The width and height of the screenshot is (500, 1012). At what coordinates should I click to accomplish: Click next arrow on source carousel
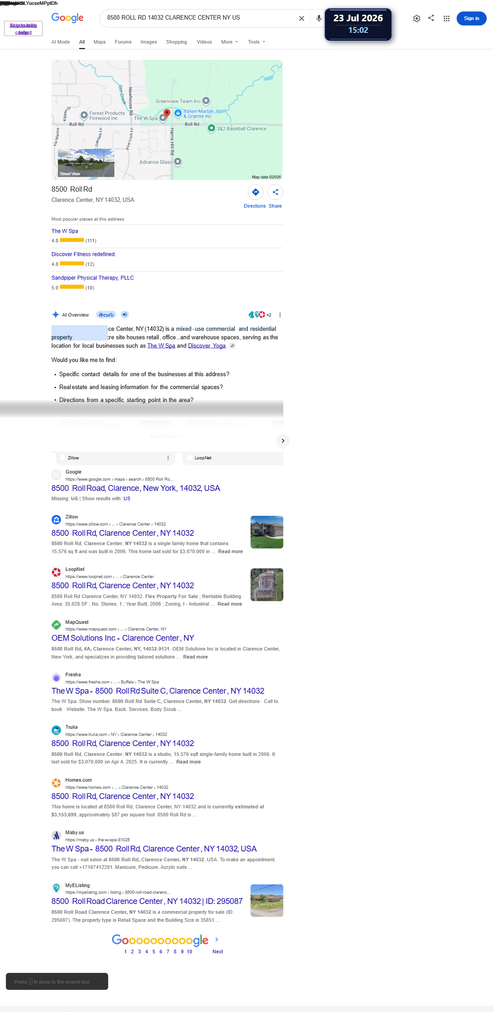[x=283, y=441]
